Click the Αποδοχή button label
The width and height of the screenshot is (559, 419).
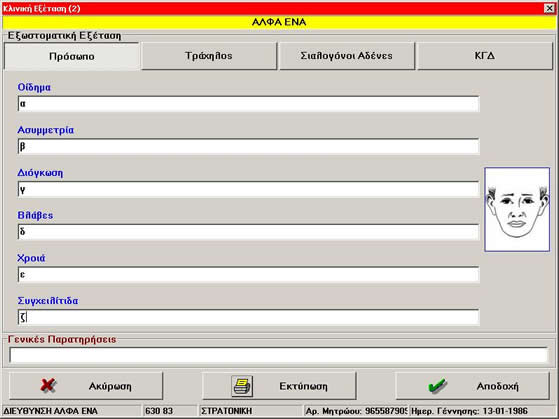498,386
